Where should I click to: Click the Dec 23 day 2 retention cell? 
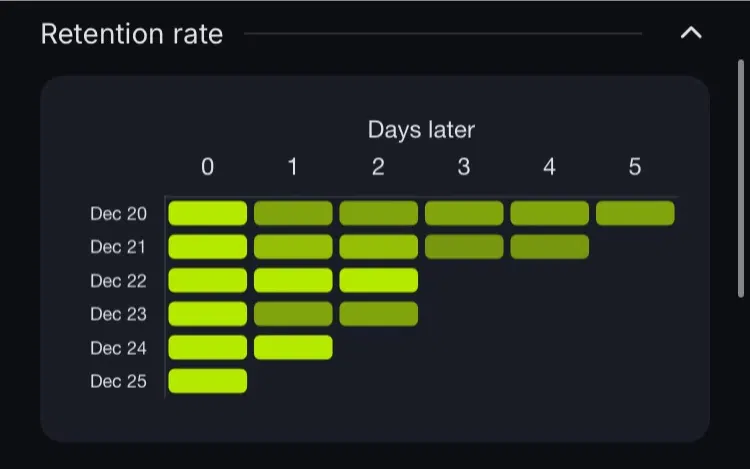tap(378, 314)
